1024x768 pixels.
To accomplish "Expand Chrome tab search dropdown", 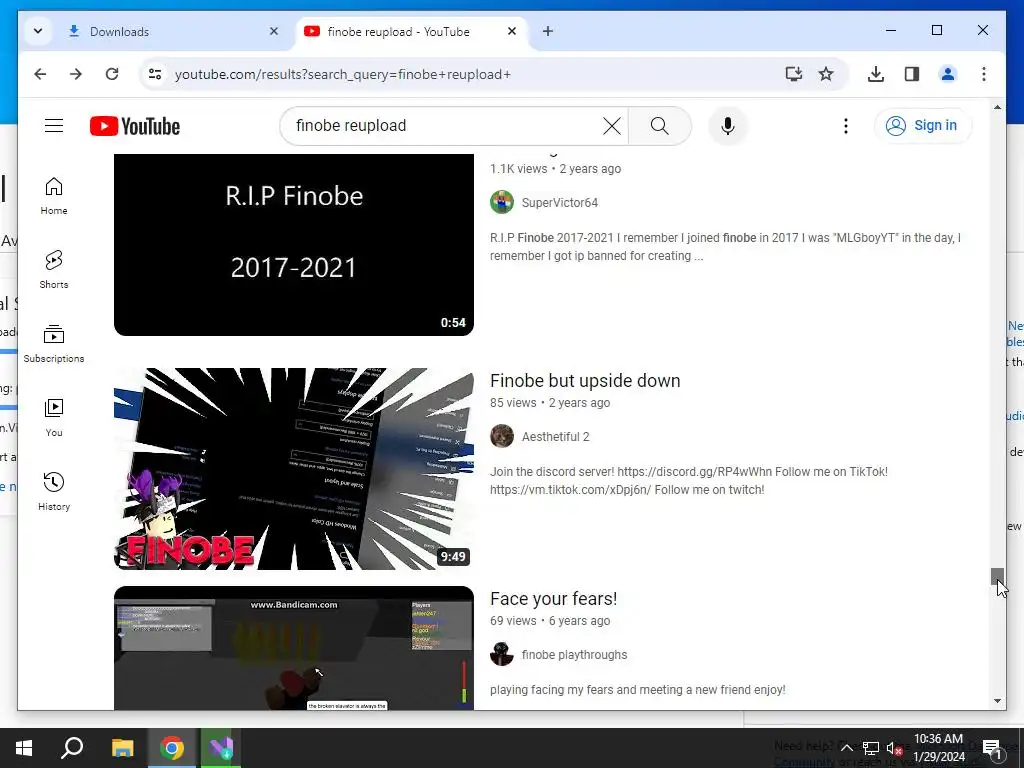I will 38,31.
